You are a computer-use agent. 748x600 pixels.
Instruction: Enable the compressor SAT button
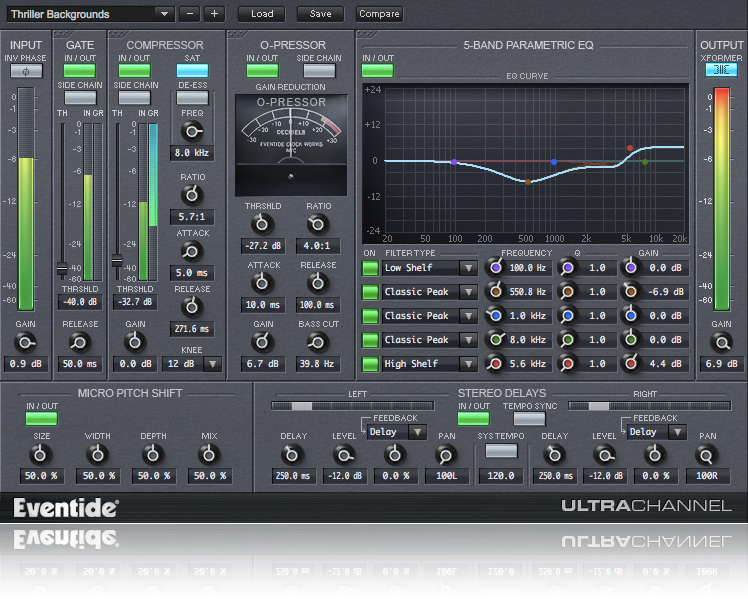[x=192, y=71]
